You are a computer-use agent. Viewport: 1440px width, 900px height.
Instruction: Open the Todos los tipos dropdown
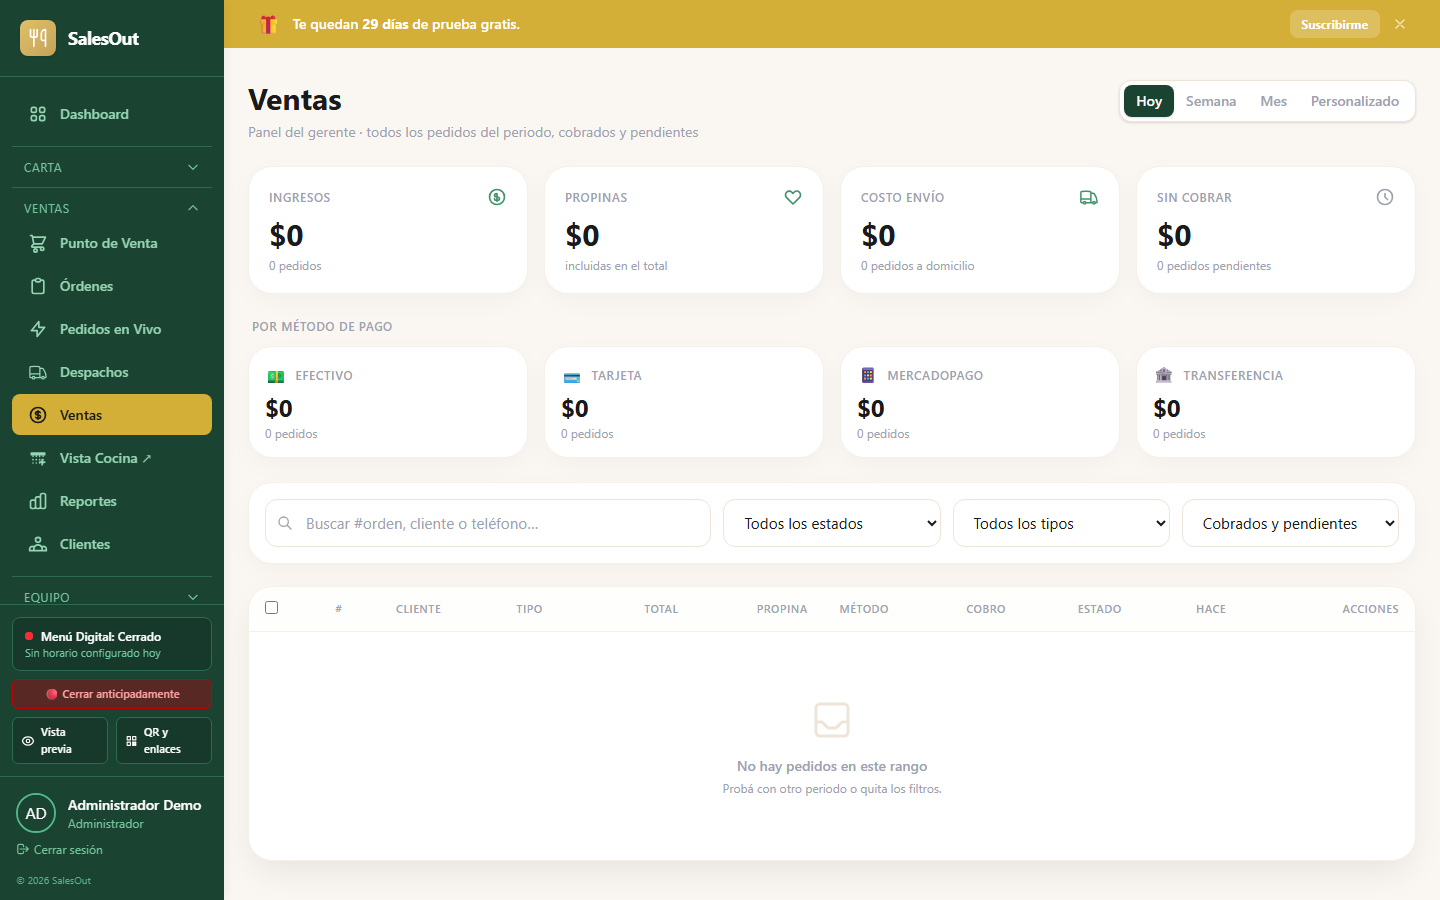[x=1061, y=523]
